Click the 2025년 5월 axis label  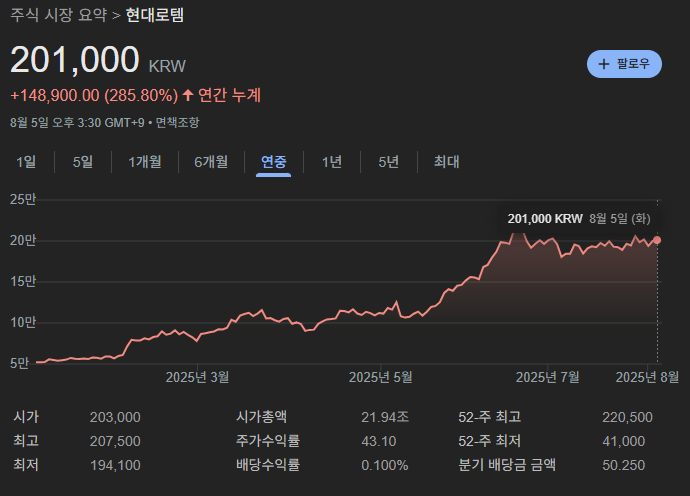coord(381,377)
